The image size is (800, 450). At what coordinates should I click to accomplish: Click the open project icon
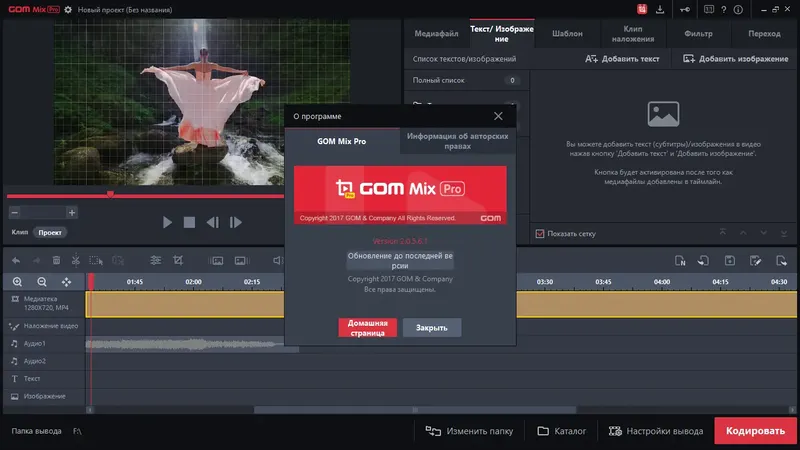pos(704,261)
